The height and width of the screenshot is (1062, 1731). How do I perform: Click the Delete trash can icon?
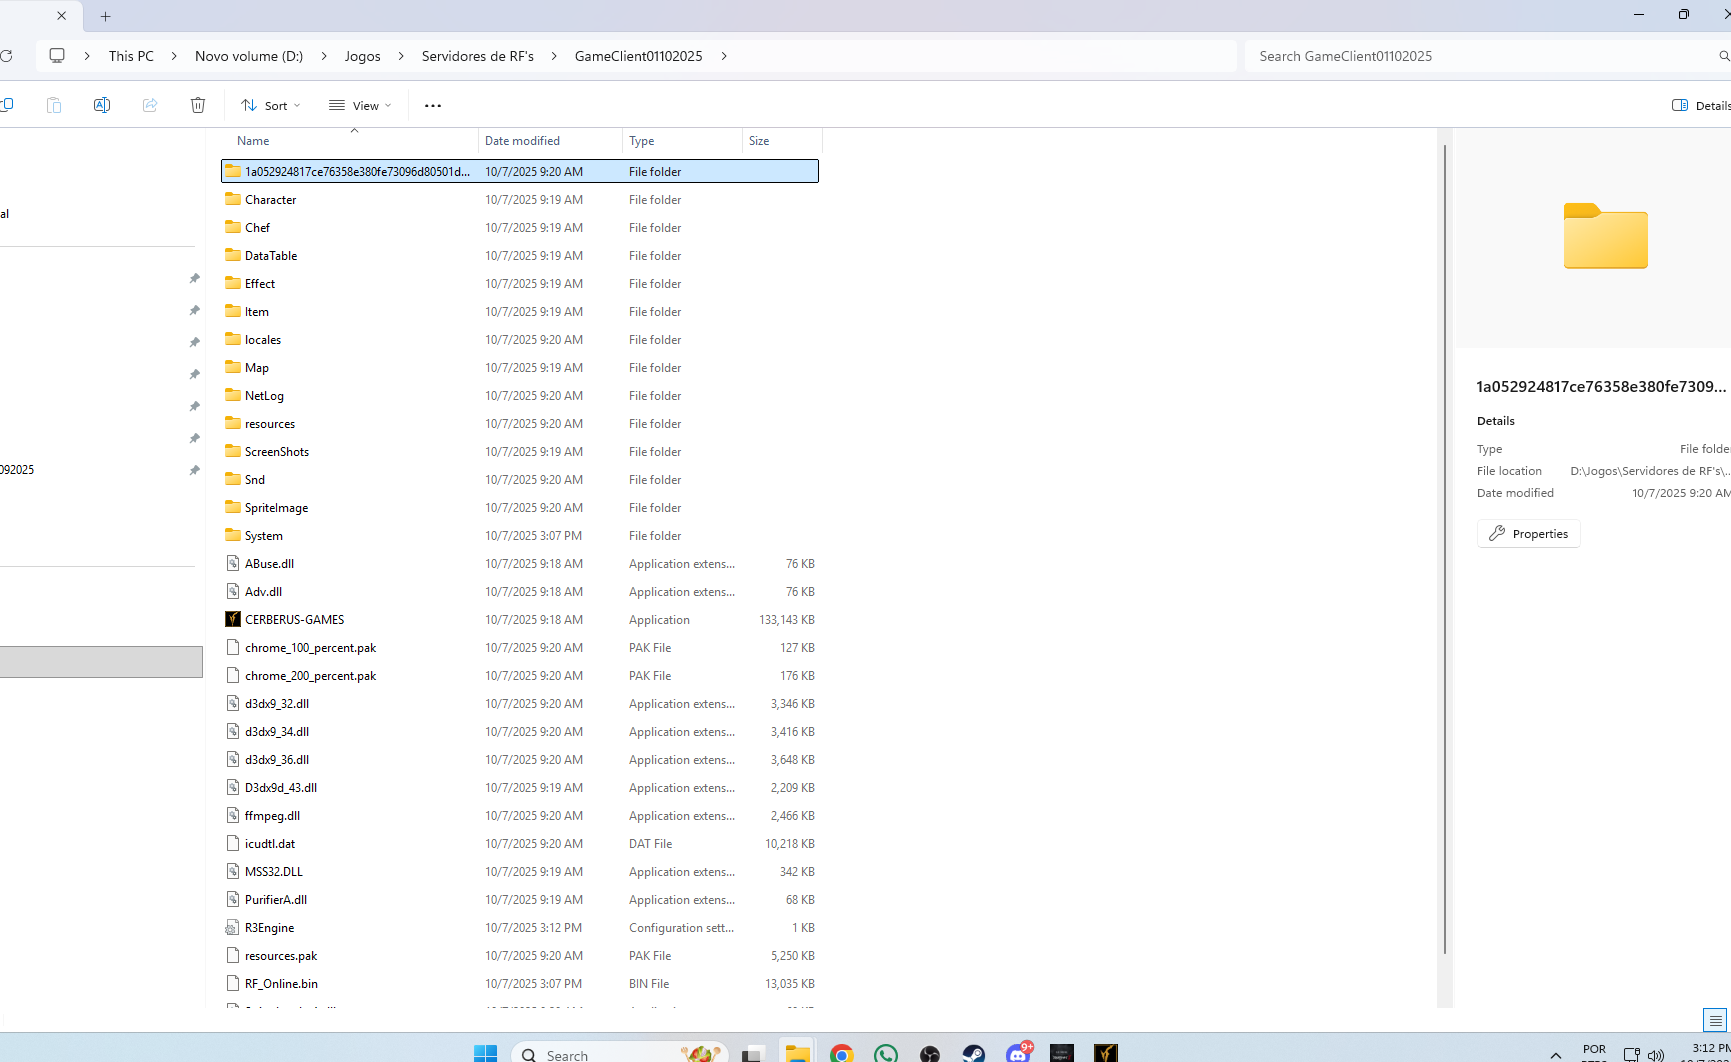pyautogui.click(x=198, y=105)
